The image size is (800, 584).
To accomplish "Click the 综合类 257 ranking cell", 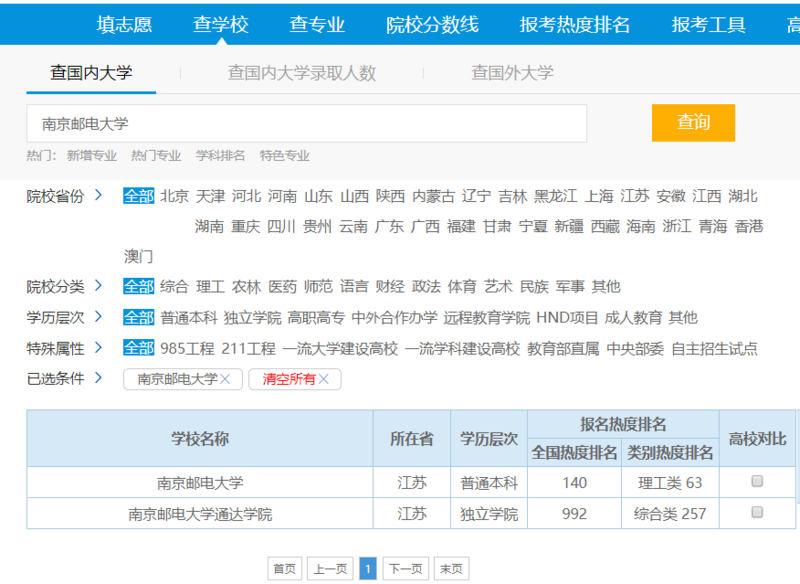I will coord(670,514).
